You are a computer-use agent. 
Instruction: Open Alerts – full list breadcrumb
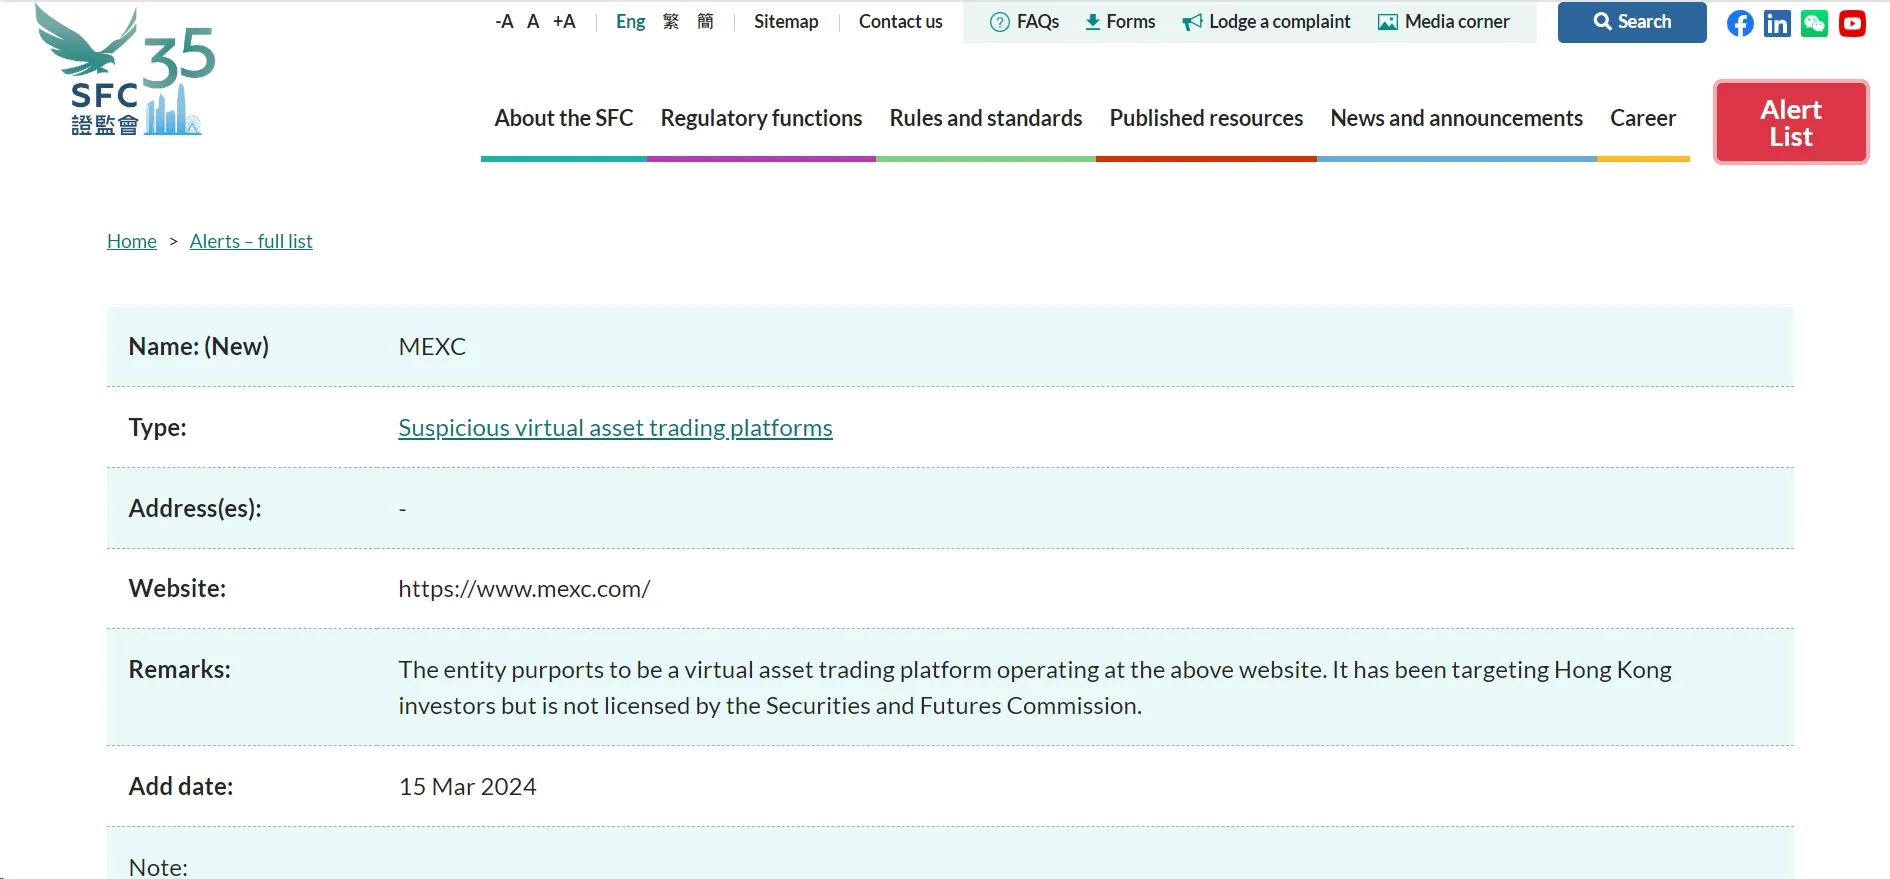[x=251, y=241]
